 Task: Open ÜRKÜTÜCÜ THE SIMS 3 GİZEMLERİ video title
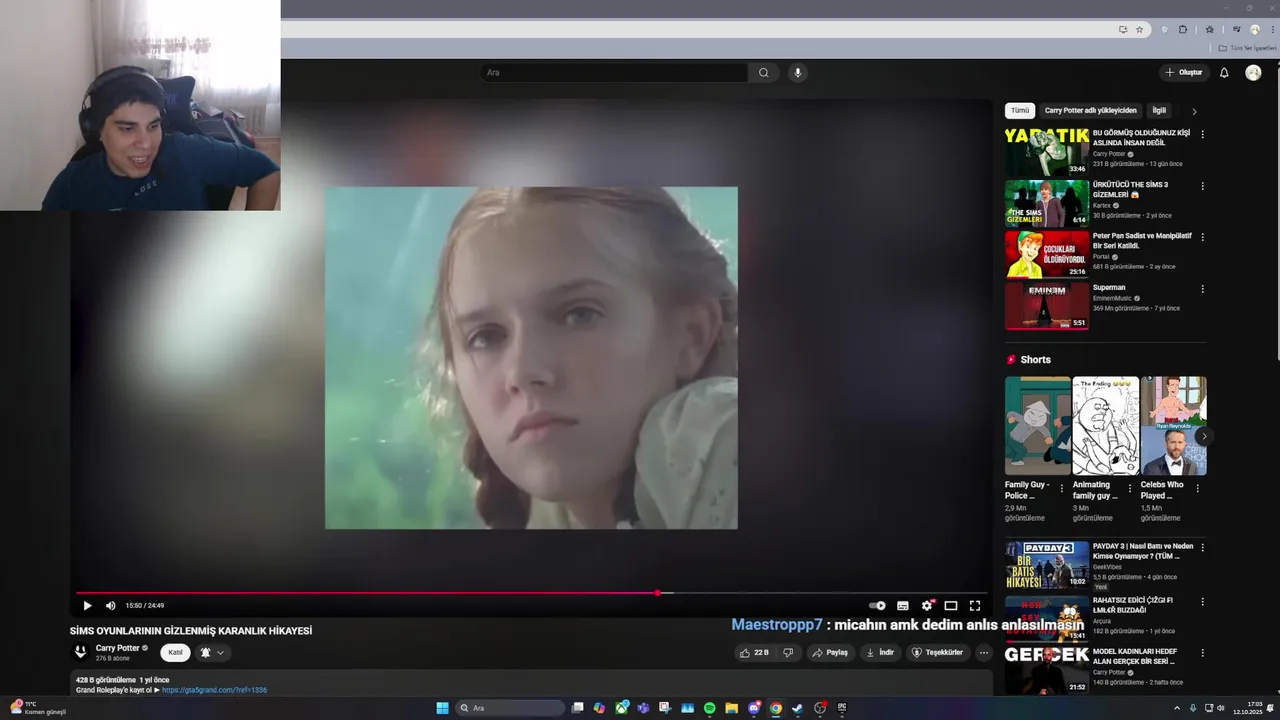(1130, 189)
